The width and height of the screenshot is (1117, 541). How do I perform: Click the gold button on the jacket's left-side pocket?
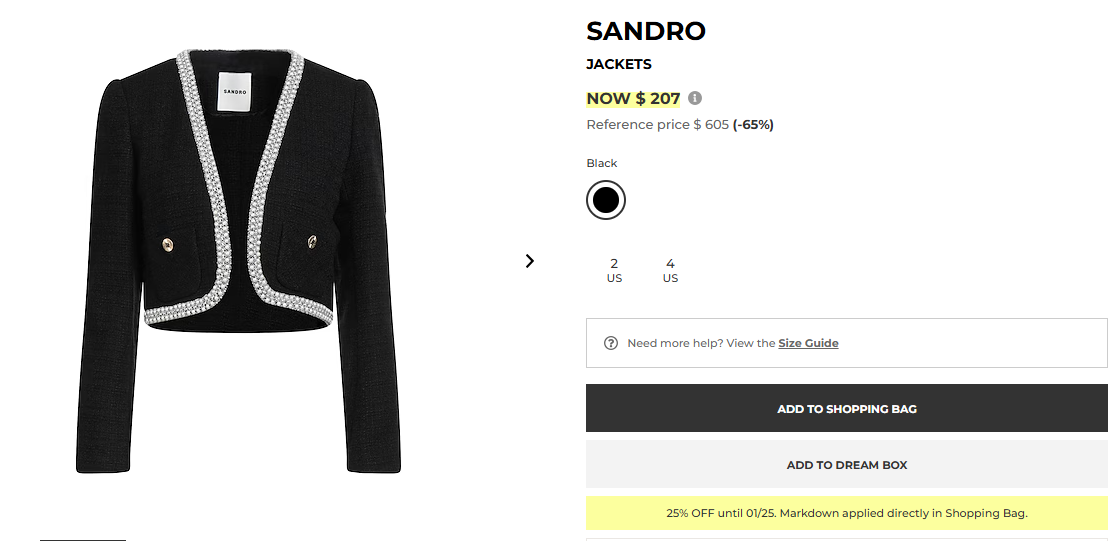(167, 243)
